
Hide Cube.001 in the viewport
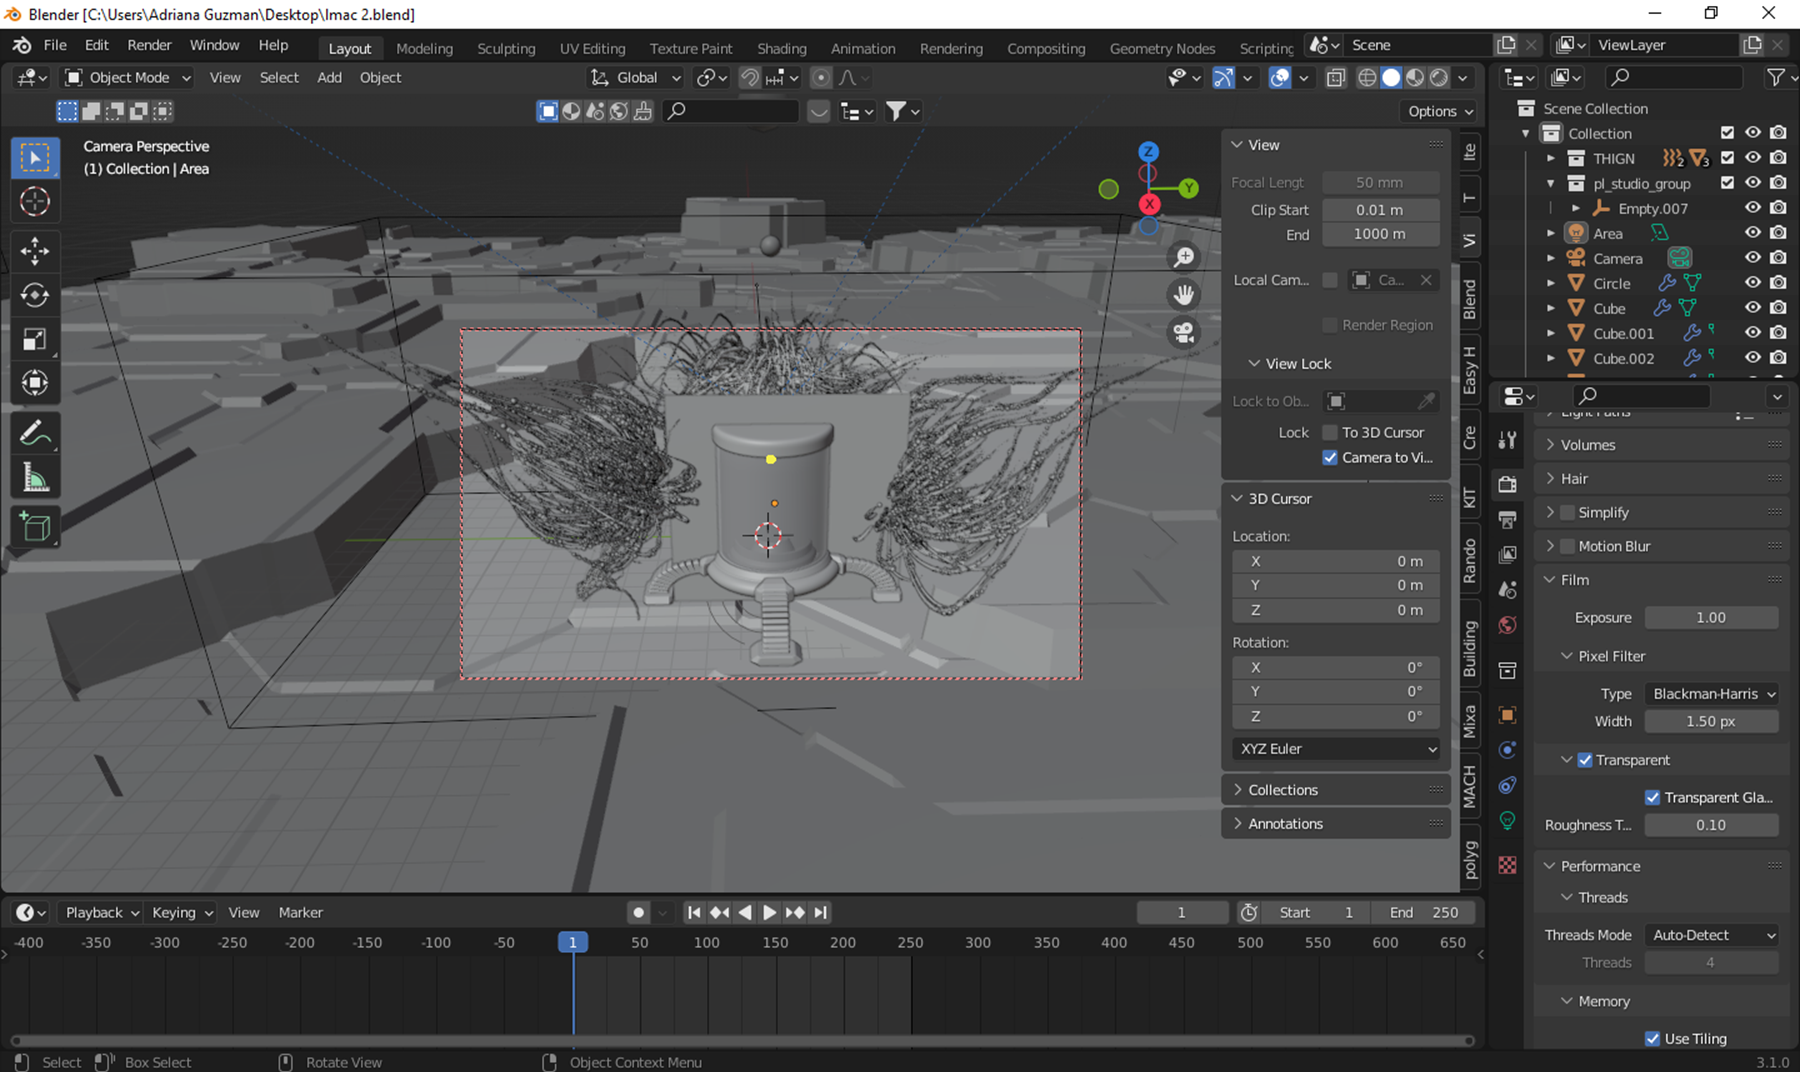1753,333
